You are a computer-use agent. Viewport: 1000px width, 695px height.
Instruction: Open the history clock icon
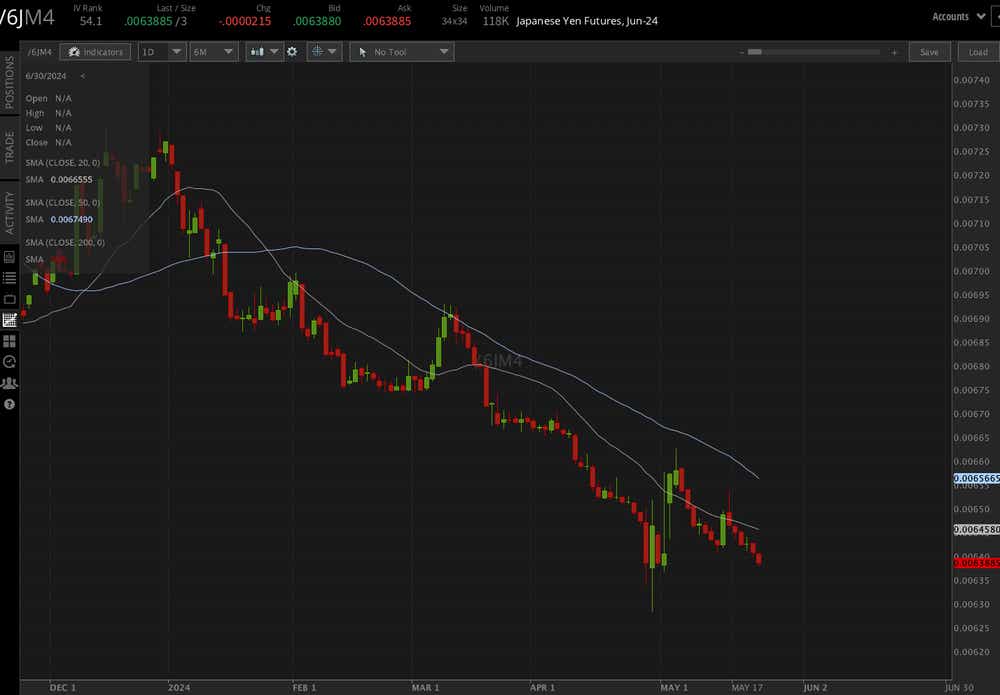pyautogui.click(x=8, y=362)
